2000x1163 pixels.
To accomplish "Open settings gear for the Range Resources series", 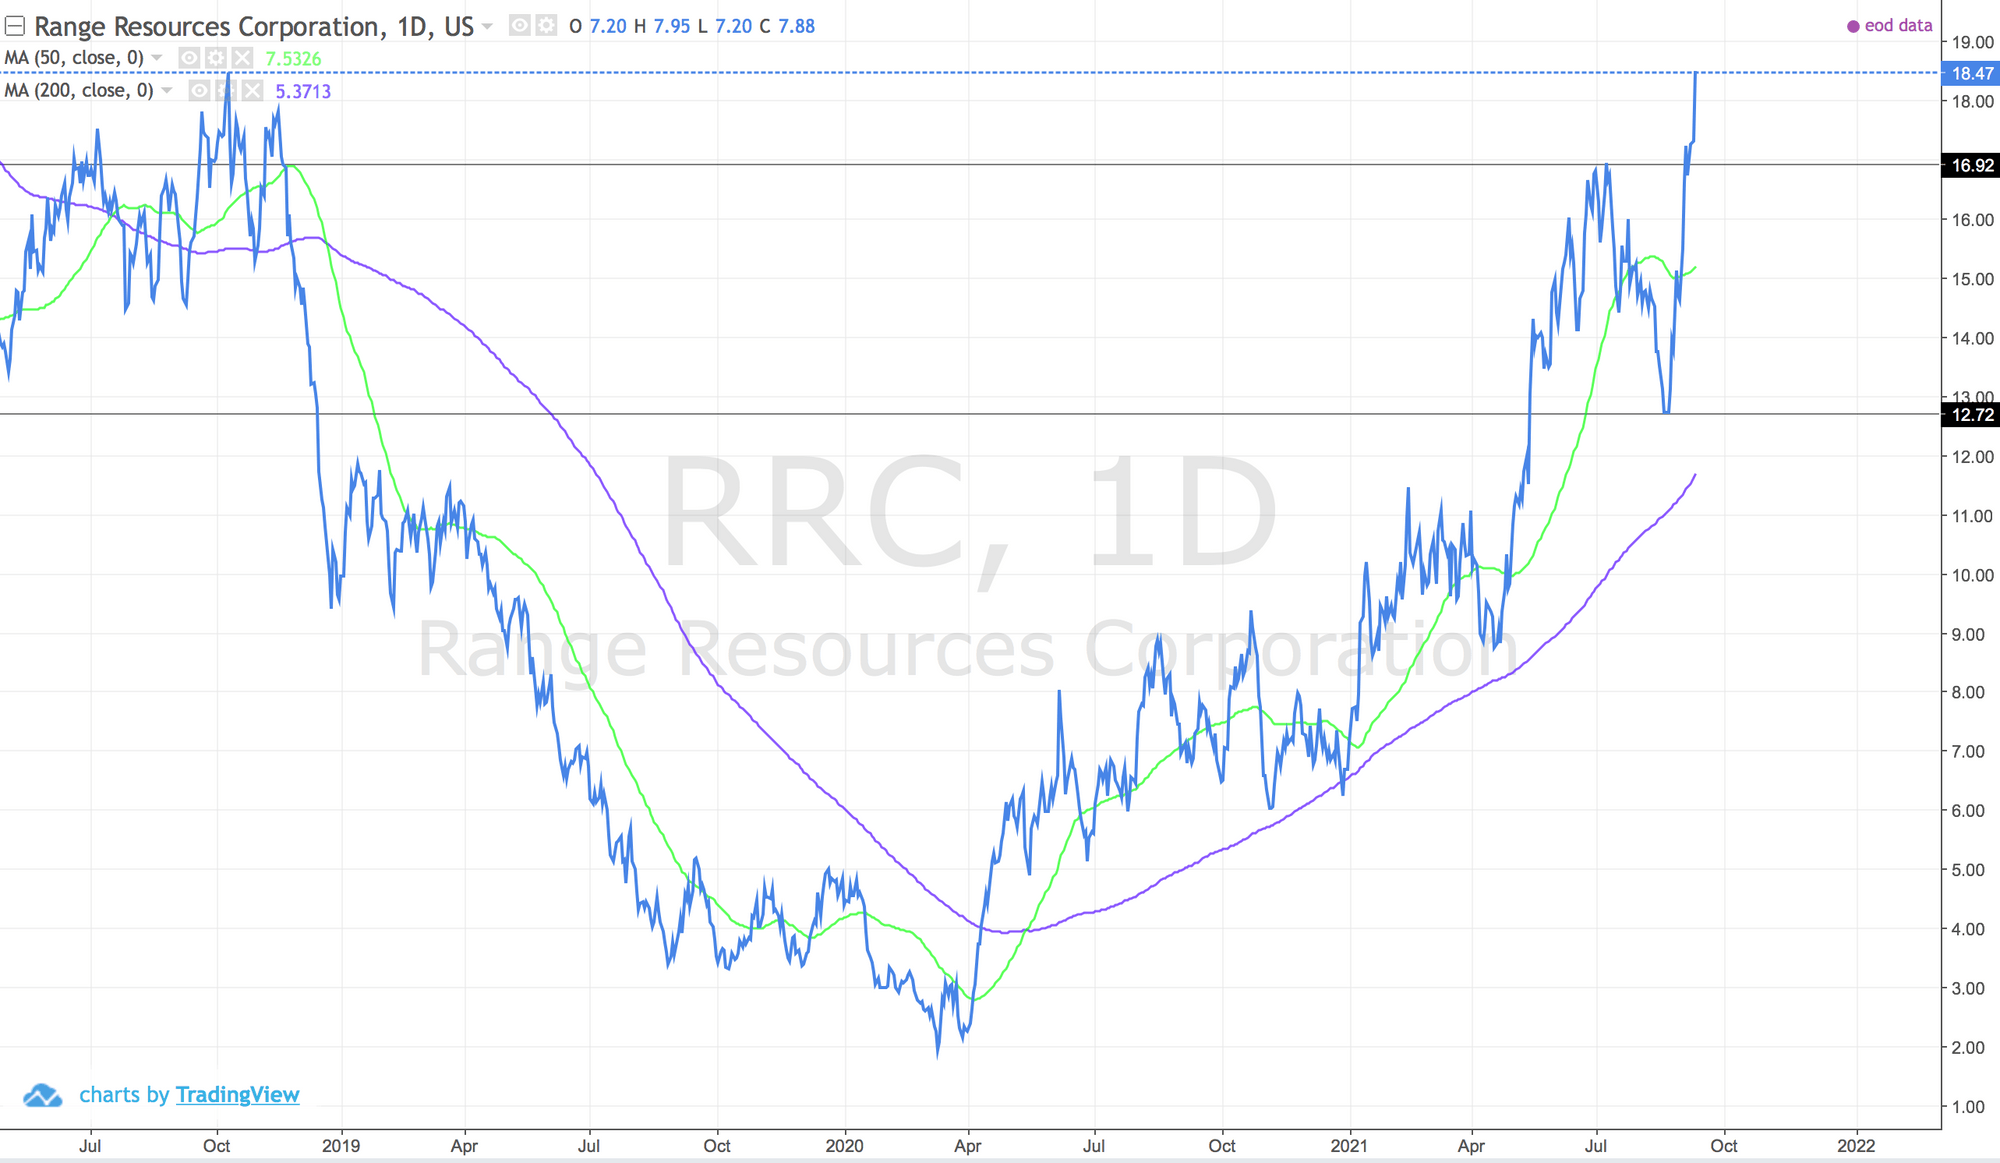I will 546,25.
